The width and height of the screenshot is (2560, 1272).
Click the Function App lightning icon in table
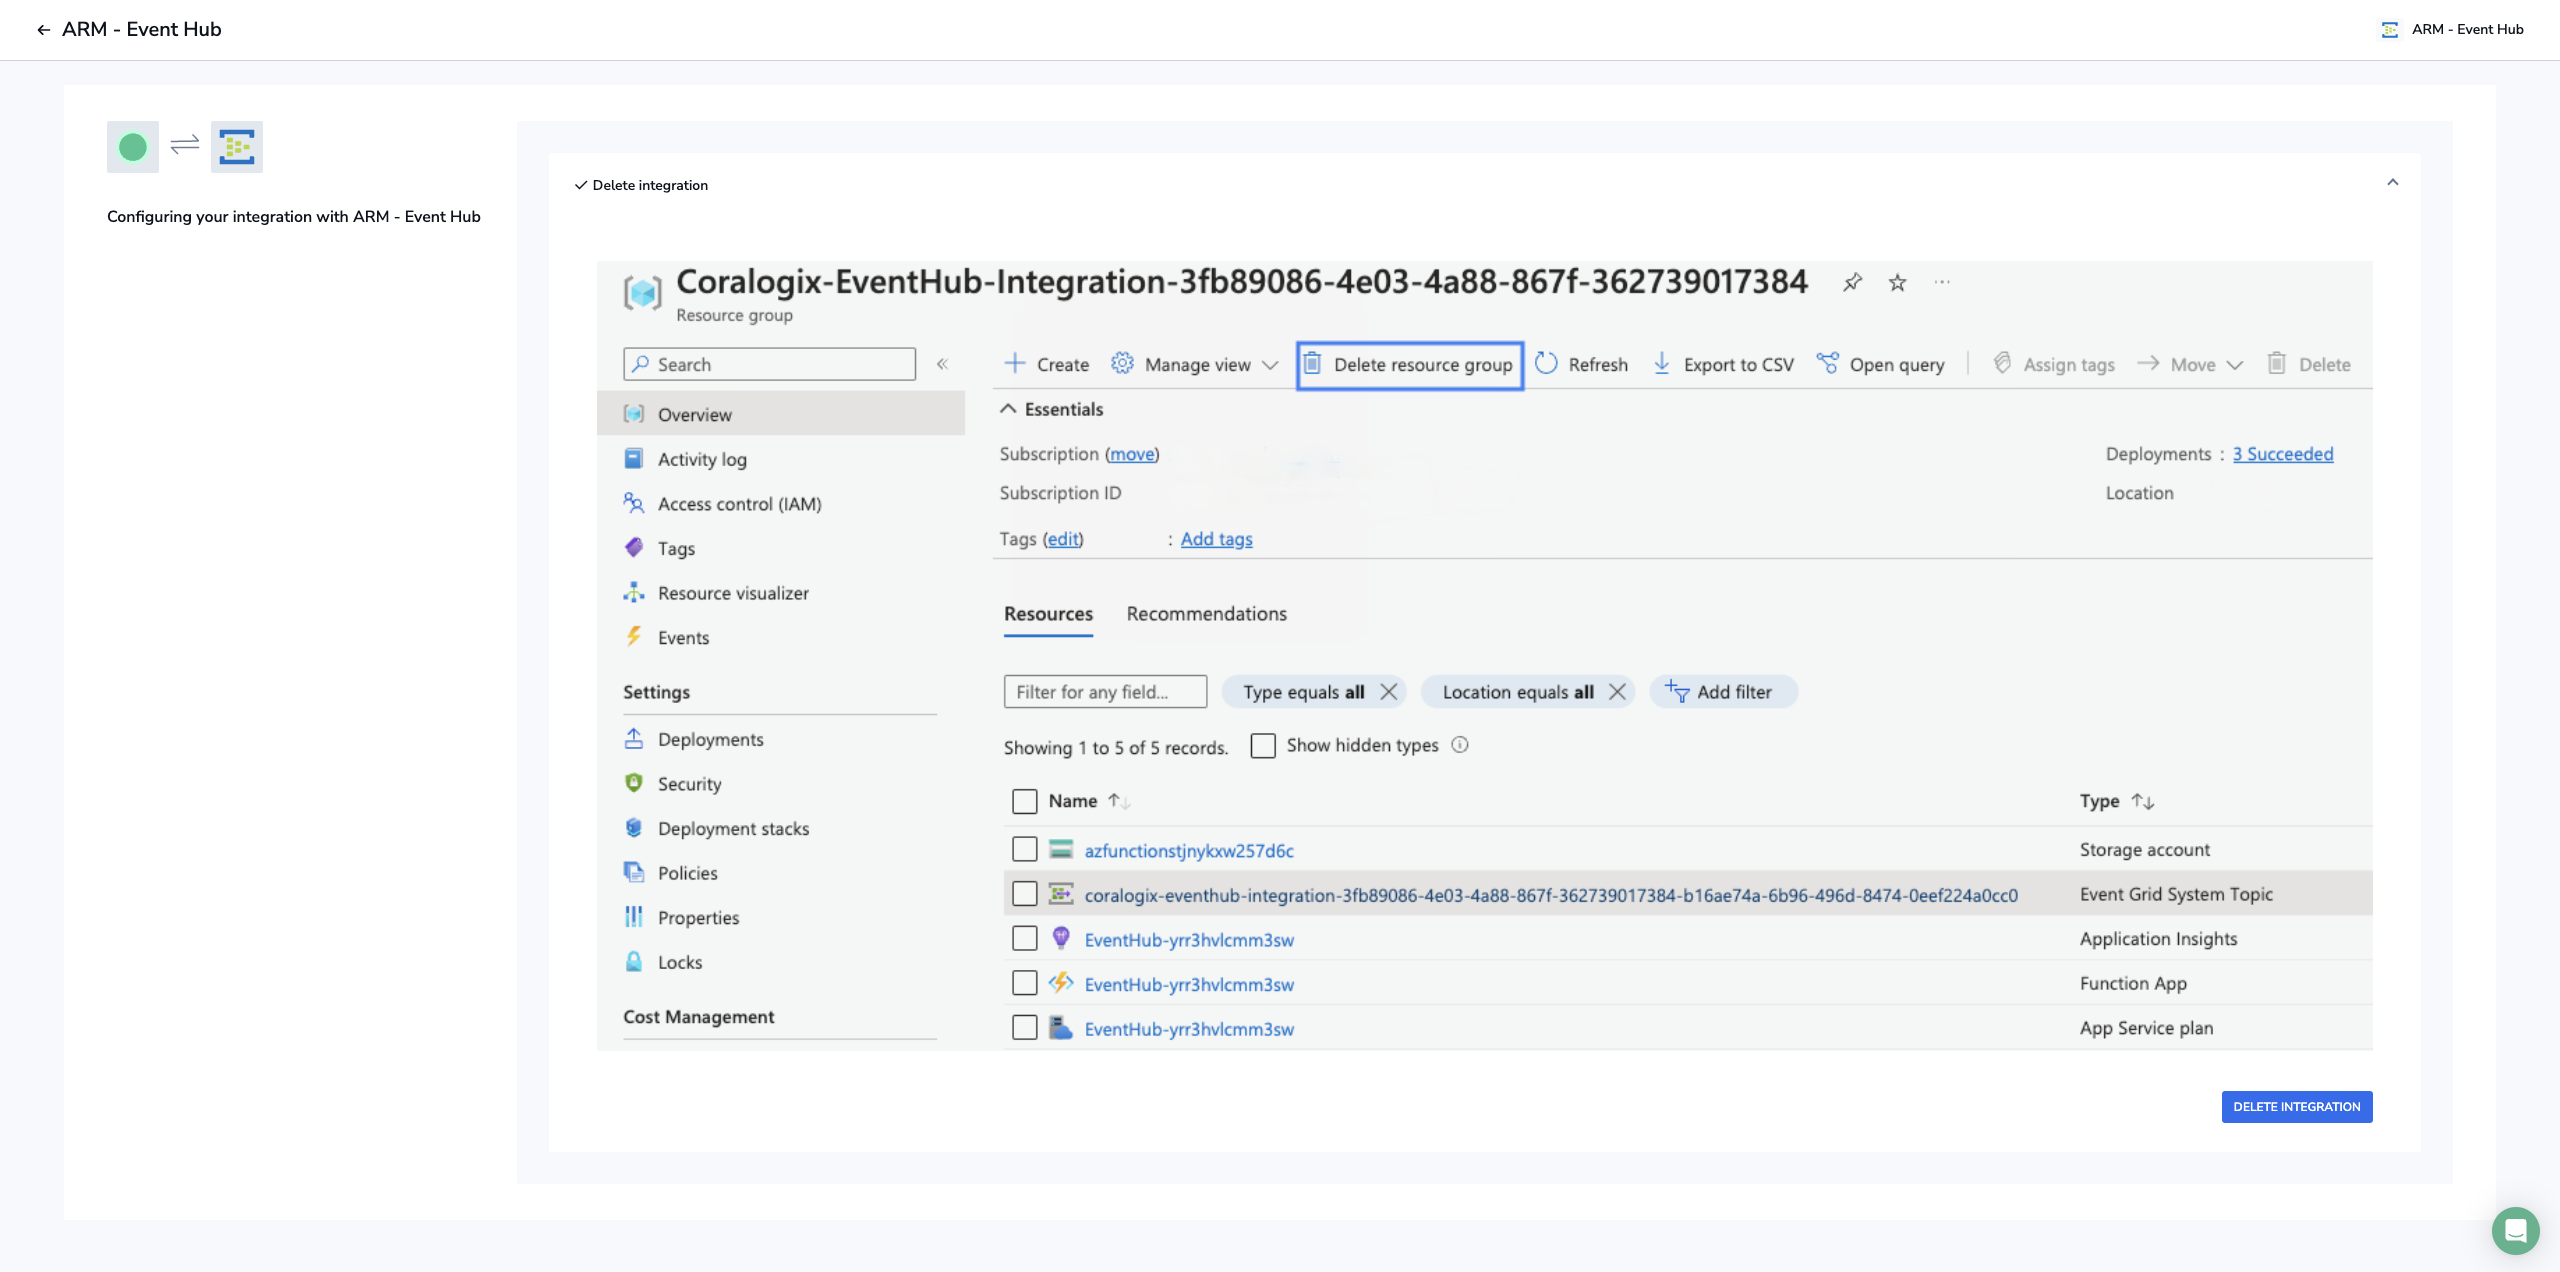tap(1061, 983)
